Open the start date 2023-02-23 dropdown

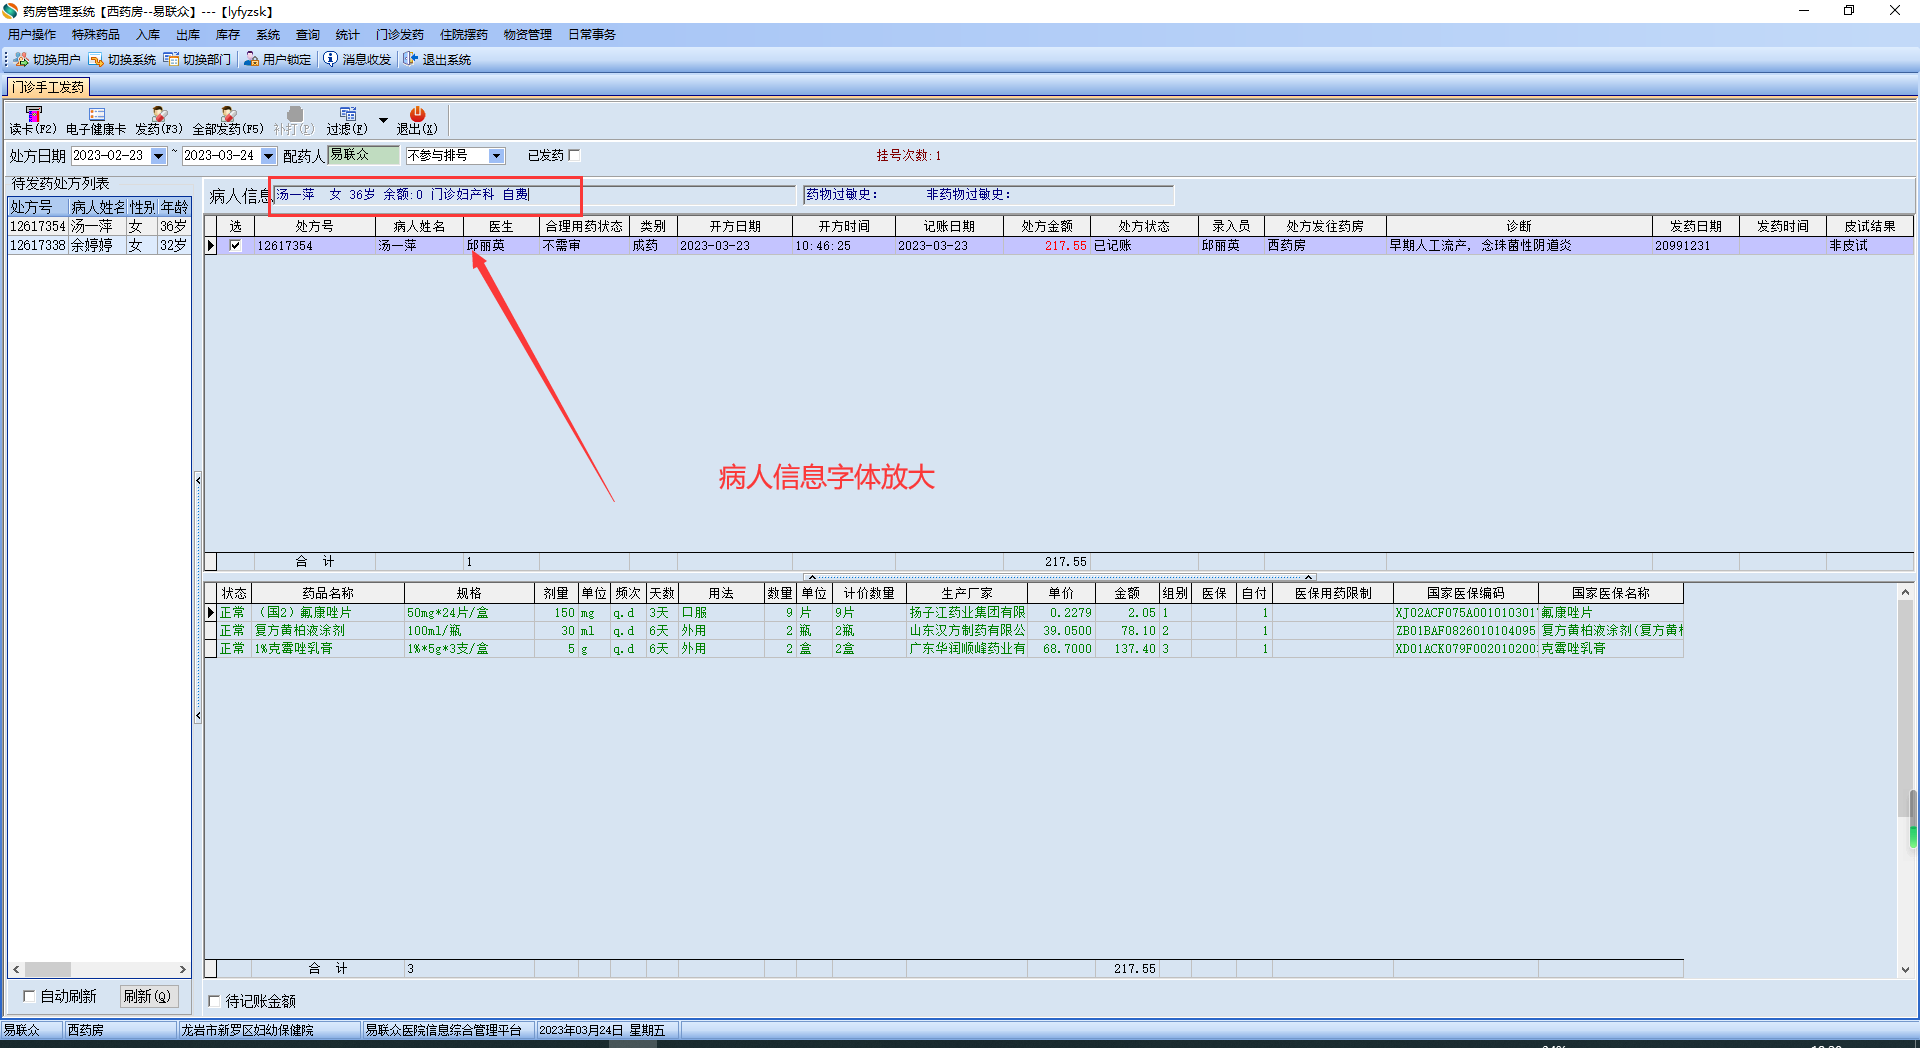coord(158,156)
